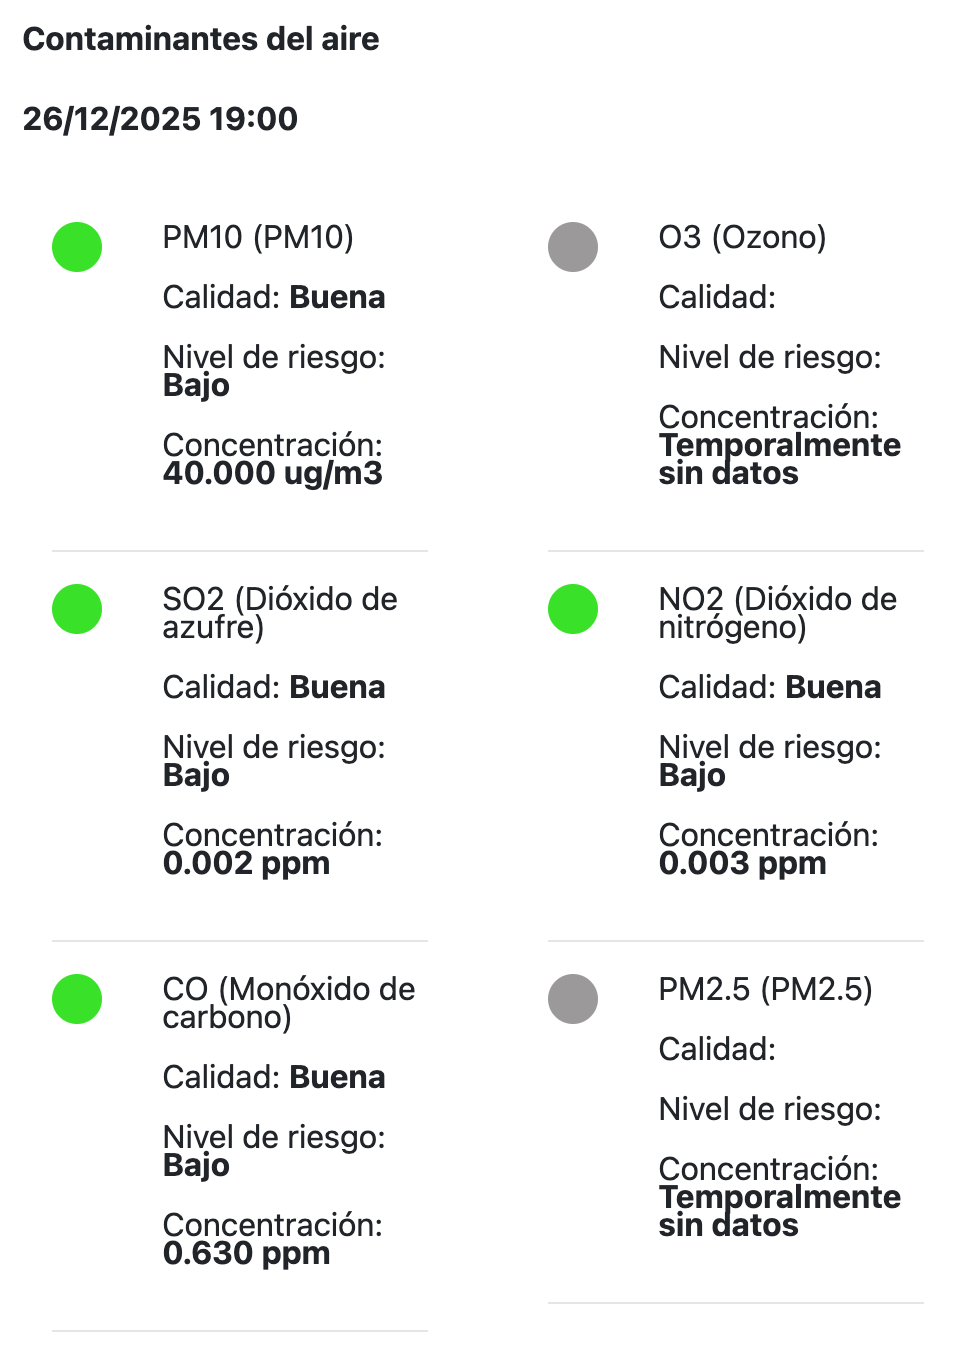Click the gray O3 Ozono status dot
The width and height of the screenshot is (970, 1358).
pyautogui.click(x=573, y=247)
